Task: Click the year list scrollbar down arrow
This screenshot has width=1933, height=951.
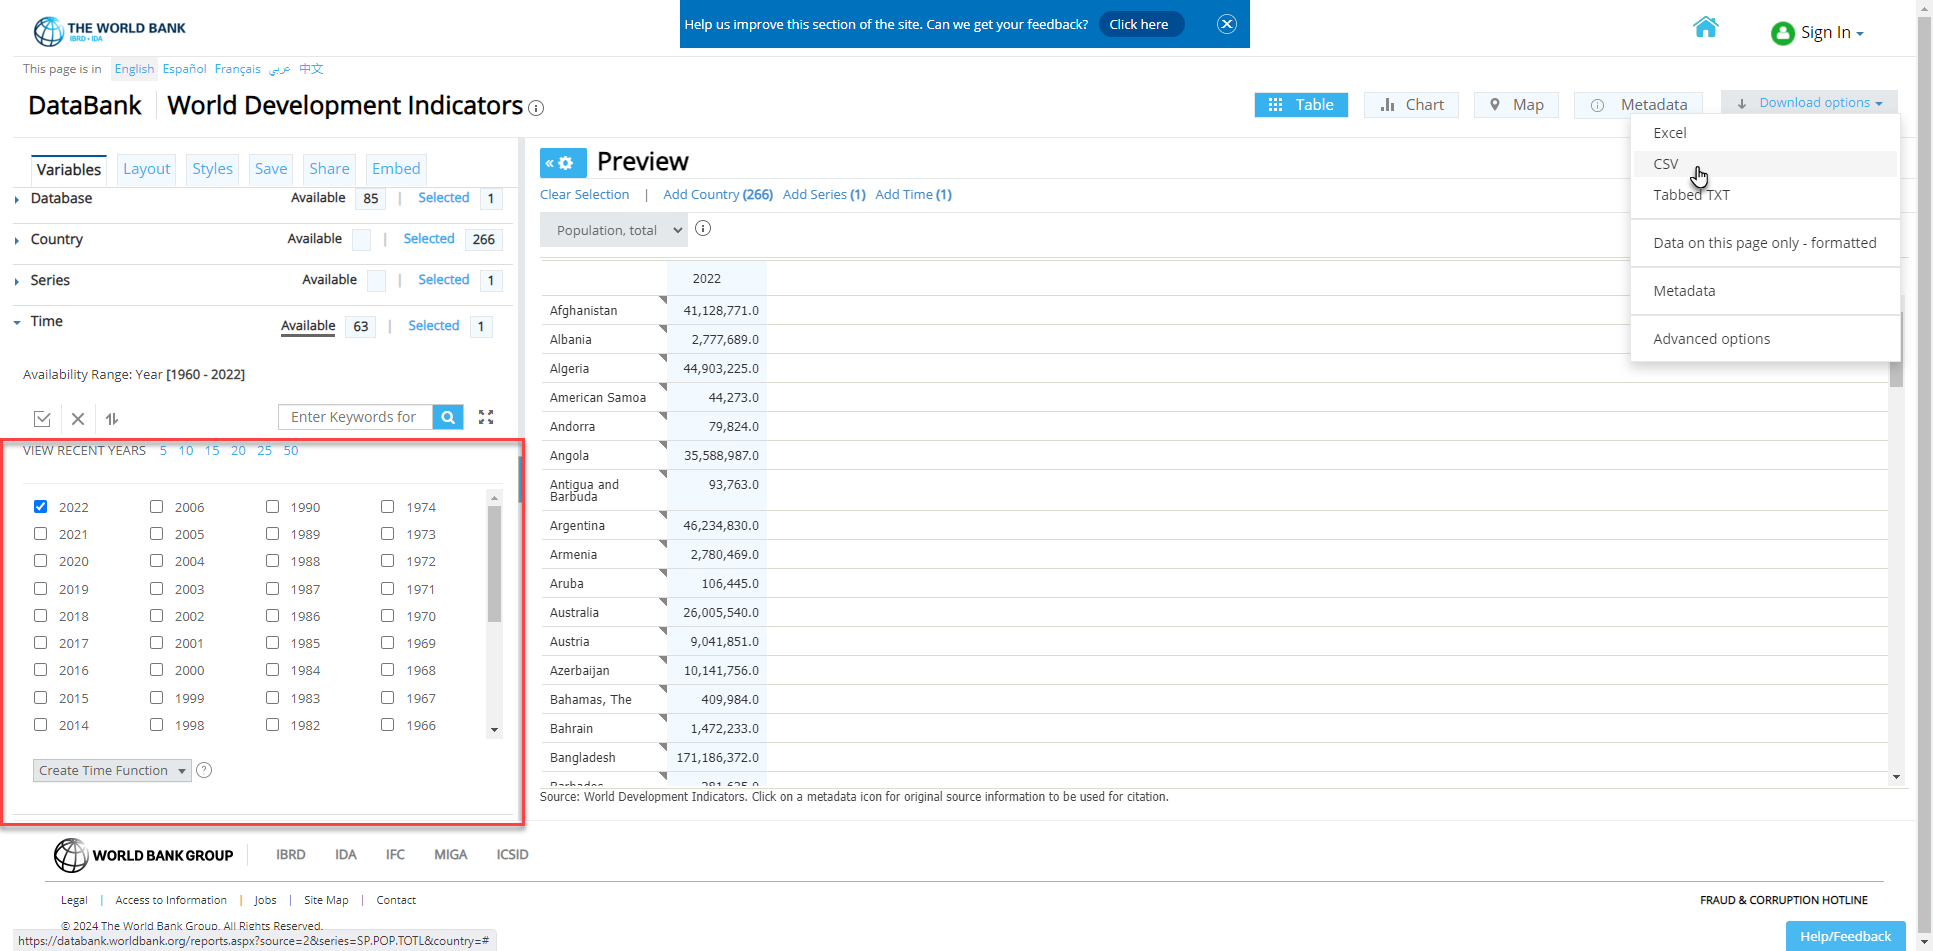Action: pyautogui.click(x=494, y=731)
